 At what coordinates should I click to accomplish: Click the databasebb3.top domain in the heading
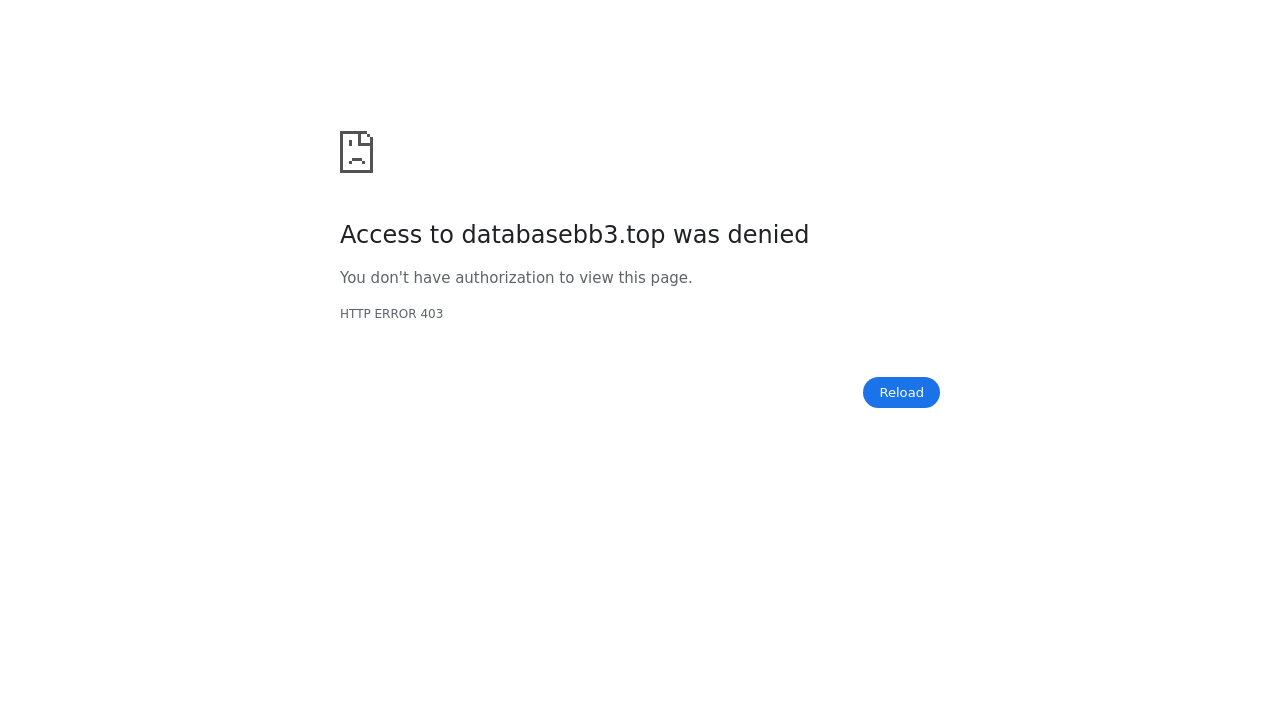pos(563,235)
